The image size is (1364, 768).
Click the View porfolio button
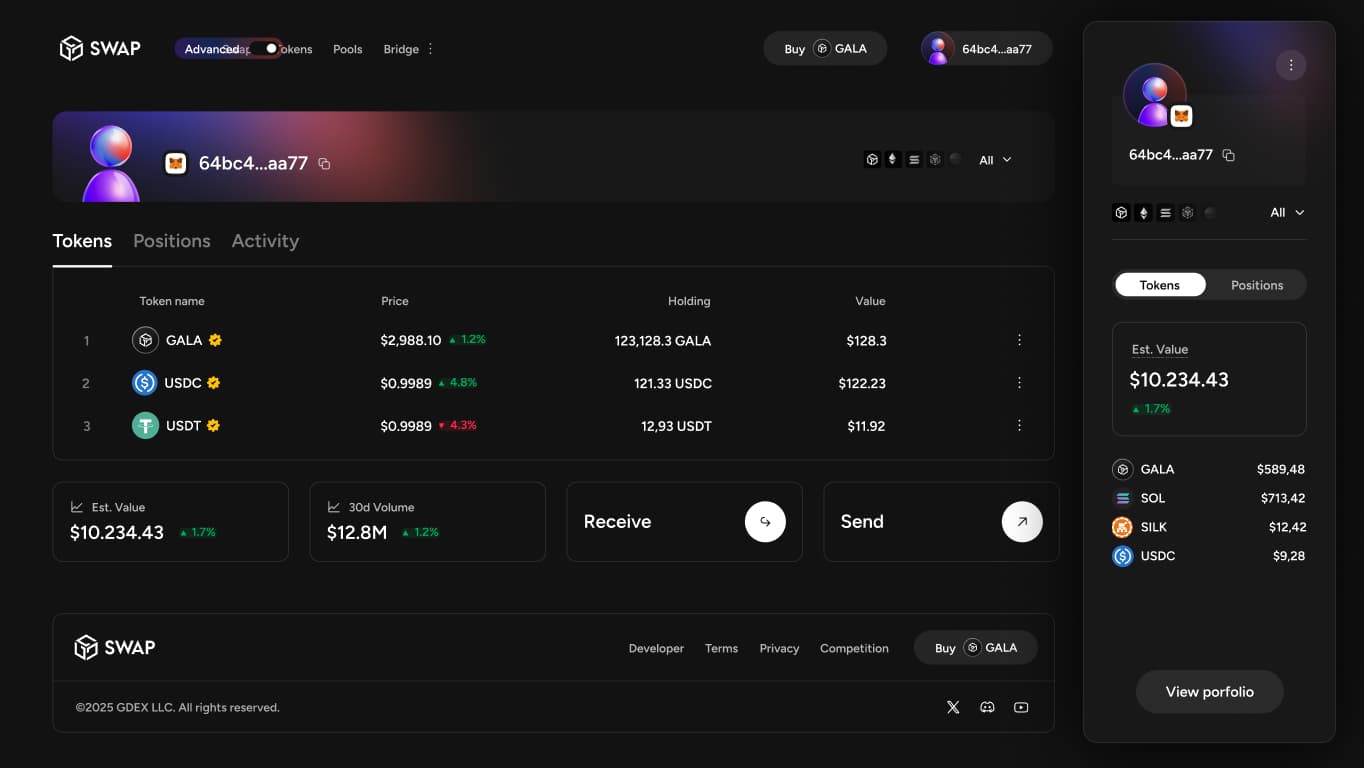pos(1209,692)
